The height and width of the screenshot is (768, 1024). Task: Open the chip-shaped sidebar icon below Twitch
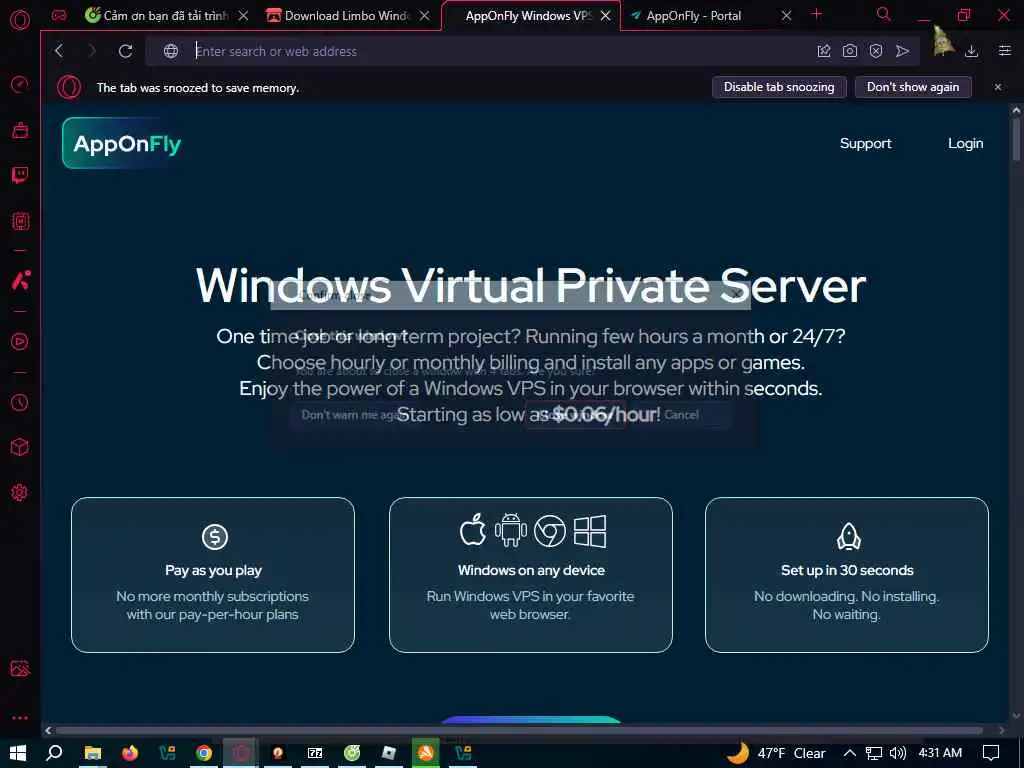(20, 221)
